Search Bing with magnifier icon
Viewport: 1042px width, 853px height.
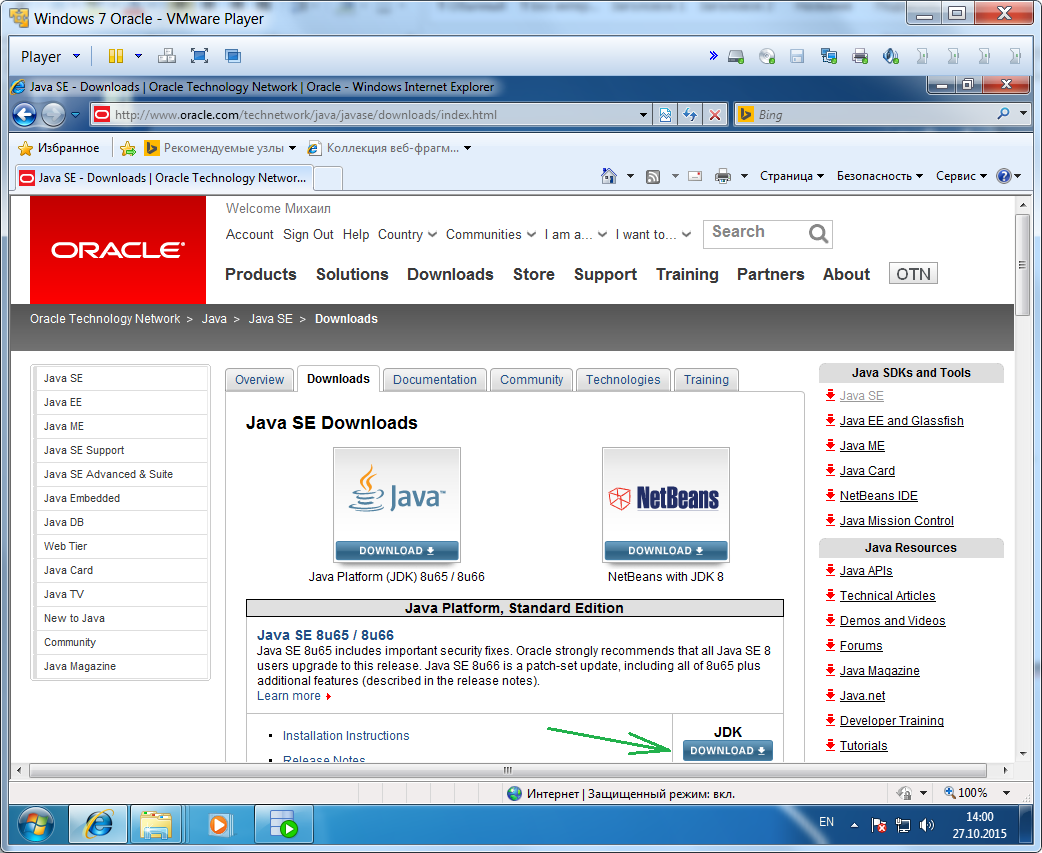pos(1003,114)
